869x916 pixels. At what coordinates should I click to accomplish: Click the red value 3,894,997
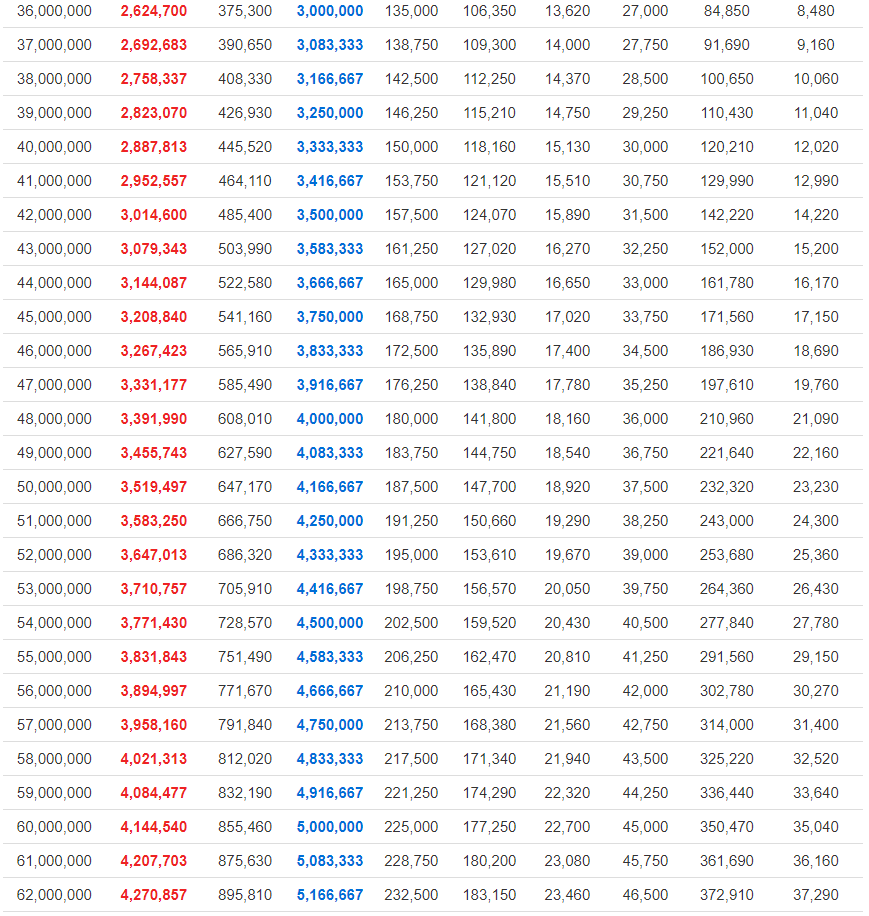(x=154, y=691)
